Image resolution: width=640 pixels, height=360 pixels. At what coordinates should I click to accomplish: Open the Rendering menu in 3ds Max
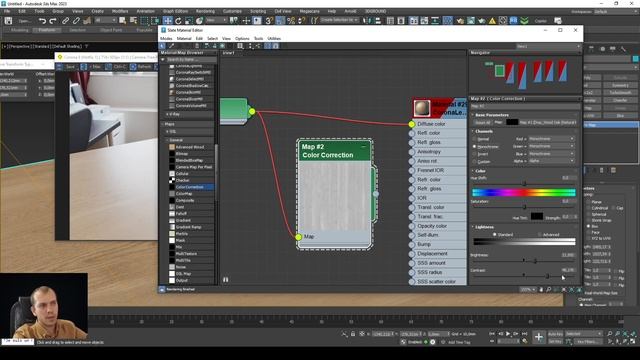click(205, 11)
